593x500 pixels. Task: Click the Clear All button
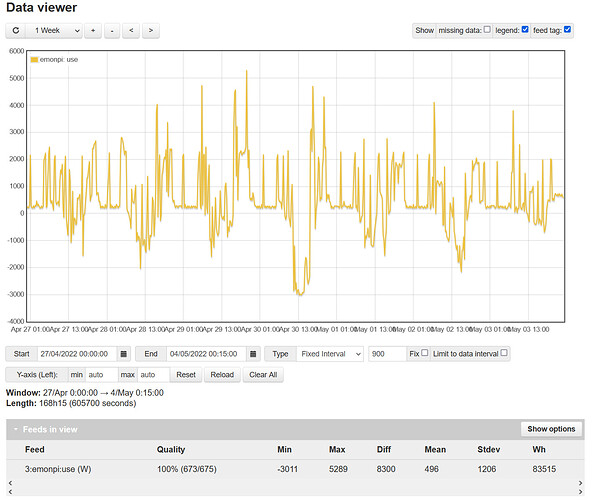263,375
